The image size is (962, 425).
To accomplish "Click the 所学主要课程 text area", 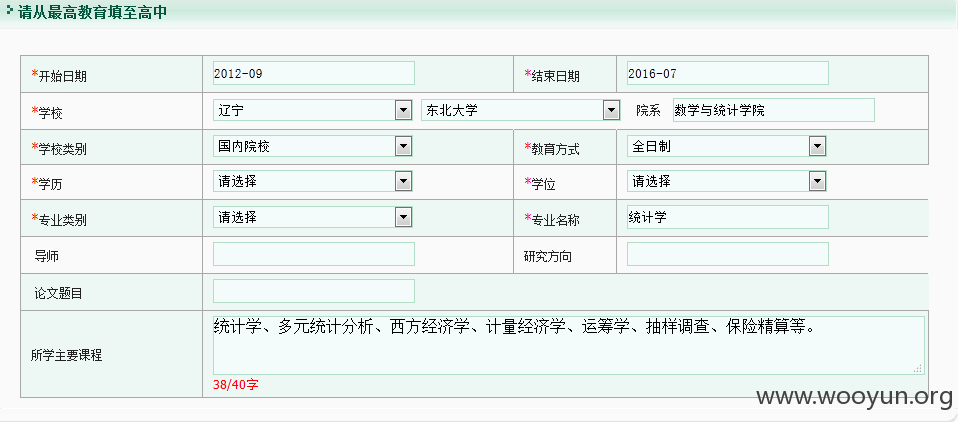I will pyautogui.click(x=569, y=345).
